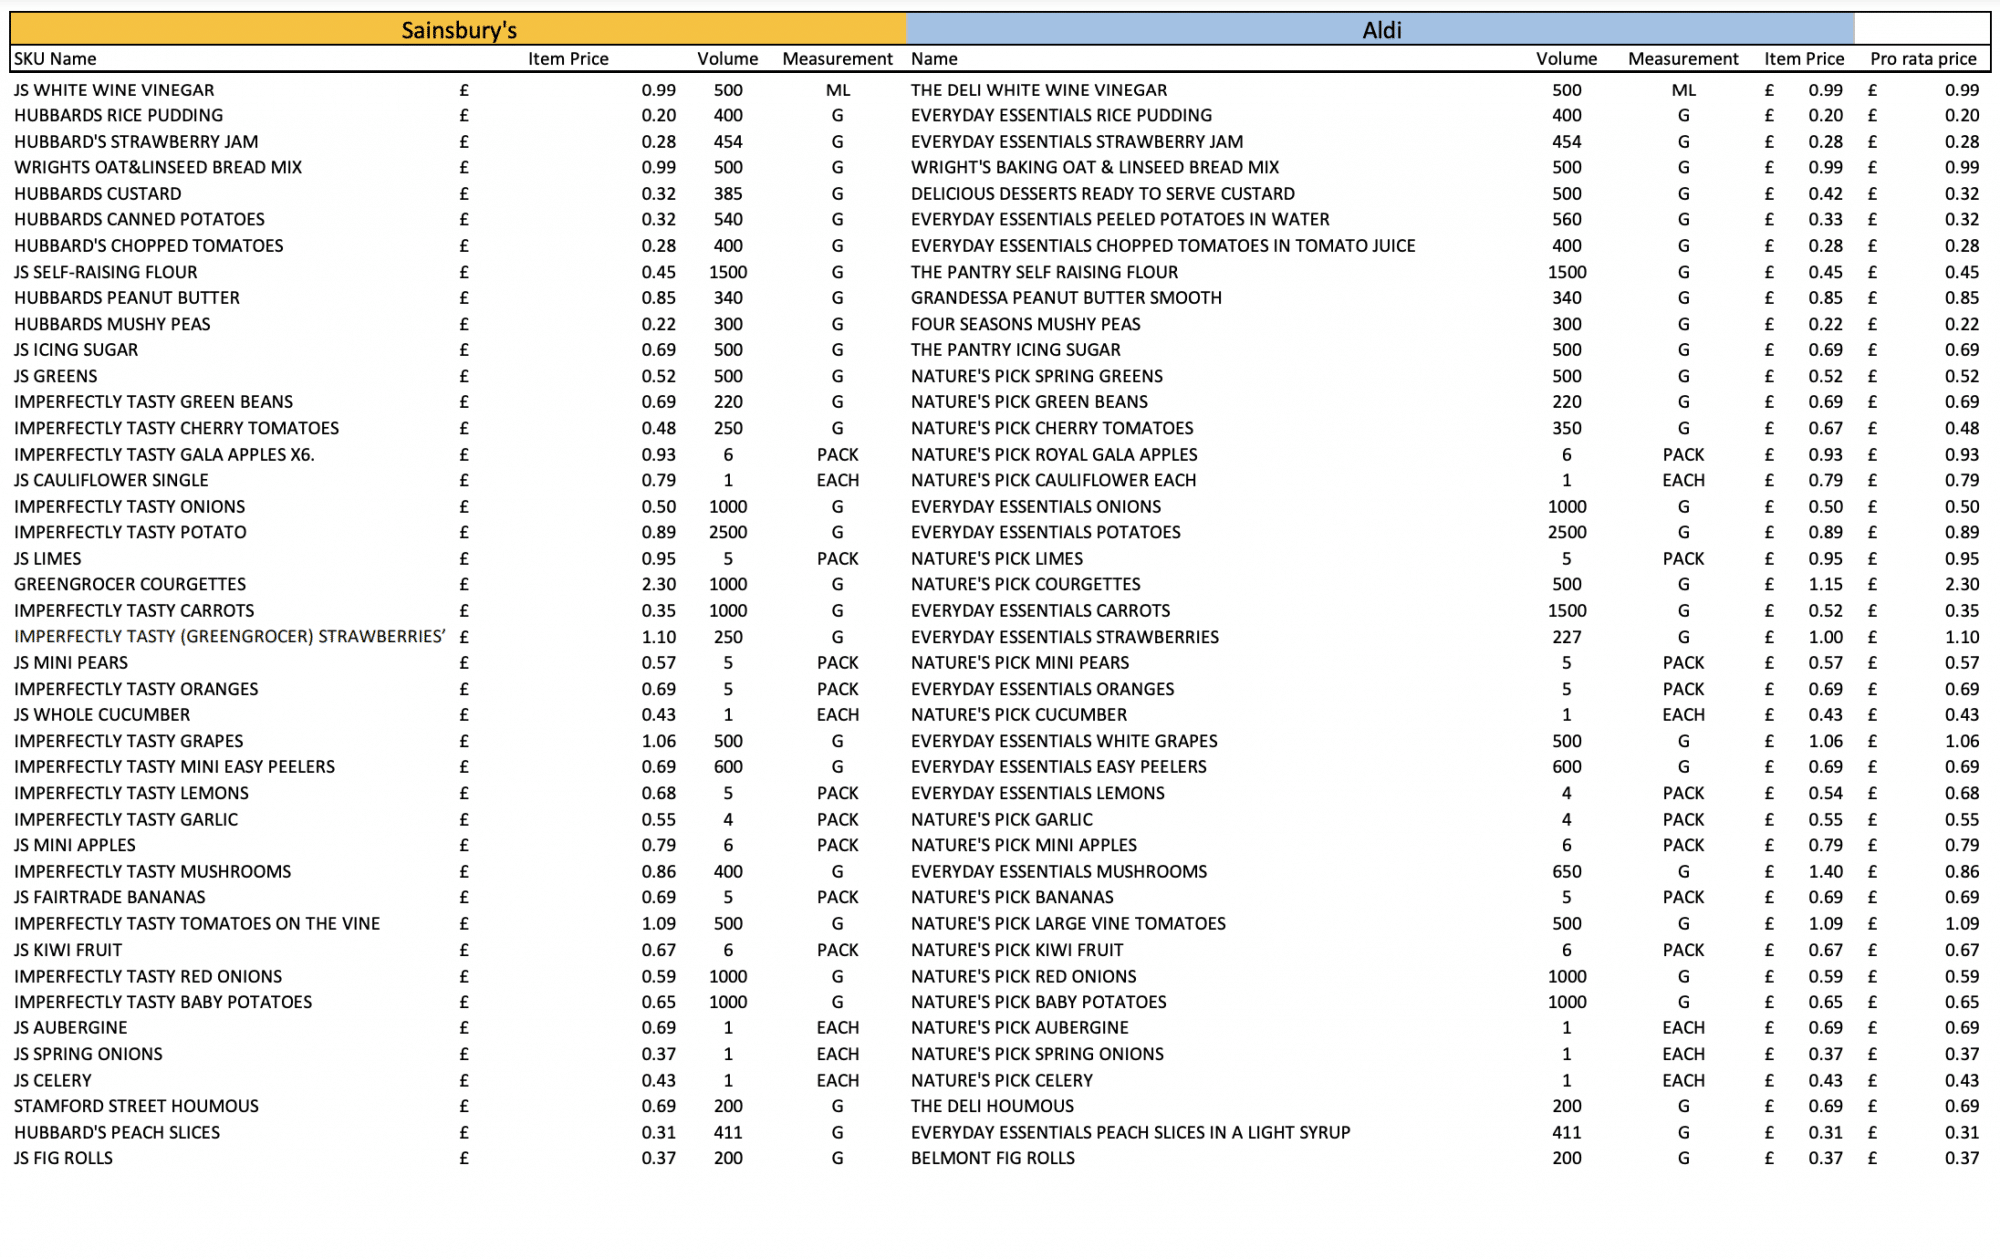Select the Aldi blue header cell
This screenshot has width=2000, height=1259.
coord(1380,30)
